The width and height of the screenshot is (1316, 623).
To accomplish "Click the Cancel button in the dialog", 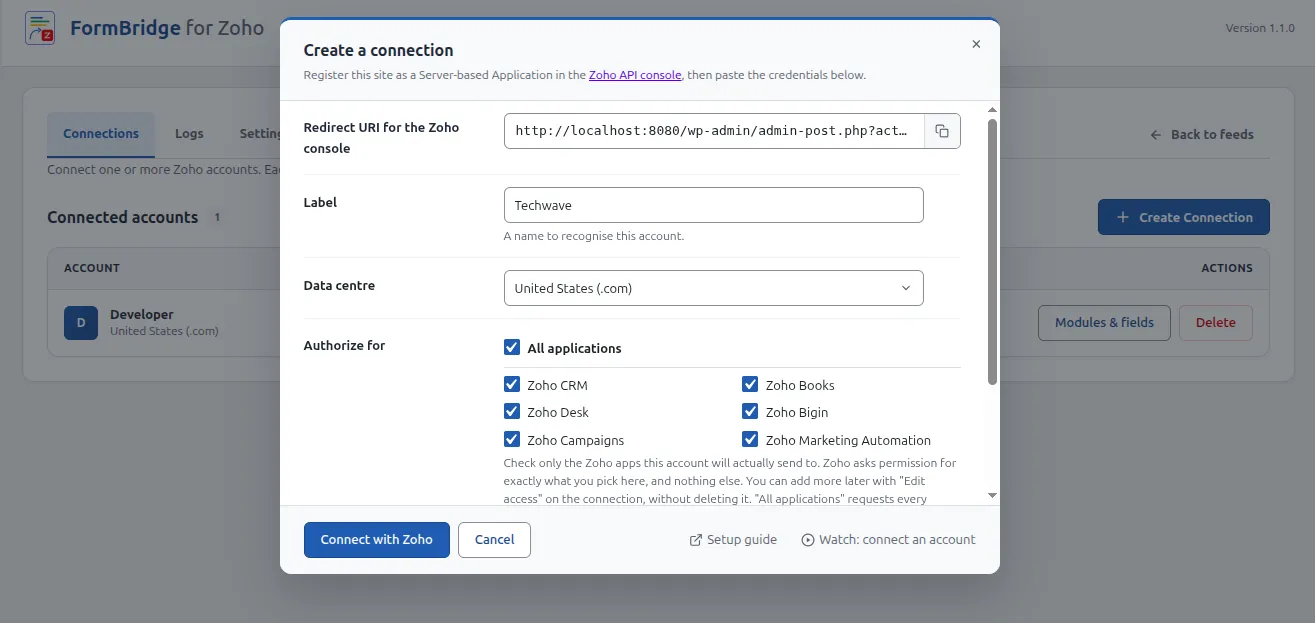I will tap(494, 540).
